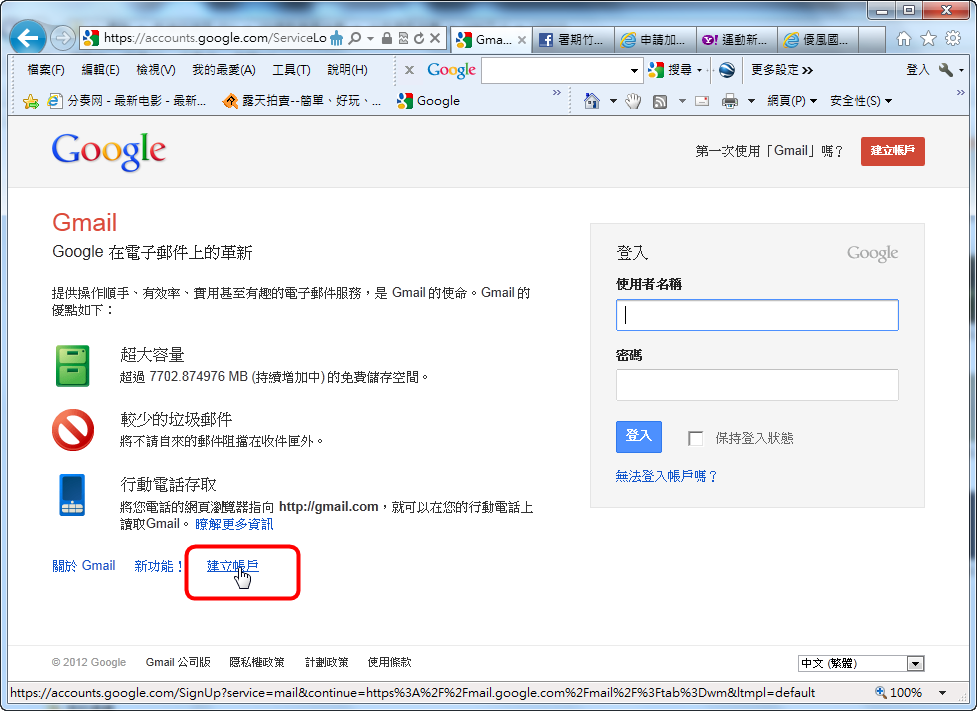Viewport: 977px width, 711px height.
Task: Click the printer icon in command bar
Action: click(730, 101)
